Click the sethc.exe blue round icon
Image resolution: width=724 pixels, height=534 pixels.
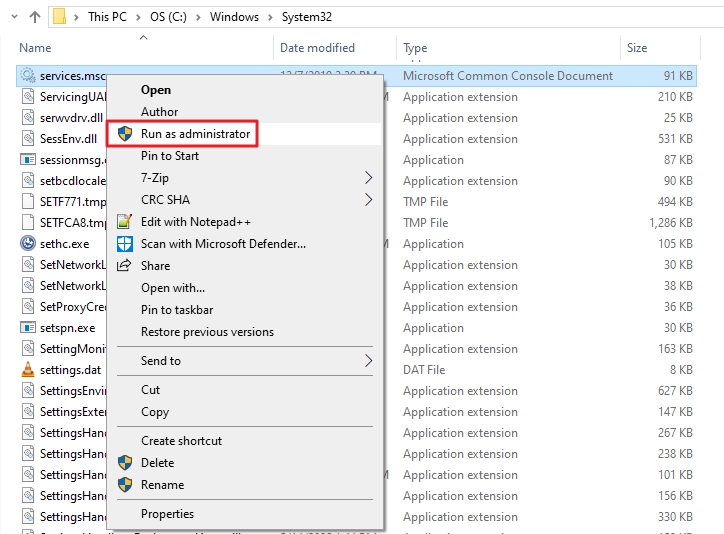click(x=28, y=243)
